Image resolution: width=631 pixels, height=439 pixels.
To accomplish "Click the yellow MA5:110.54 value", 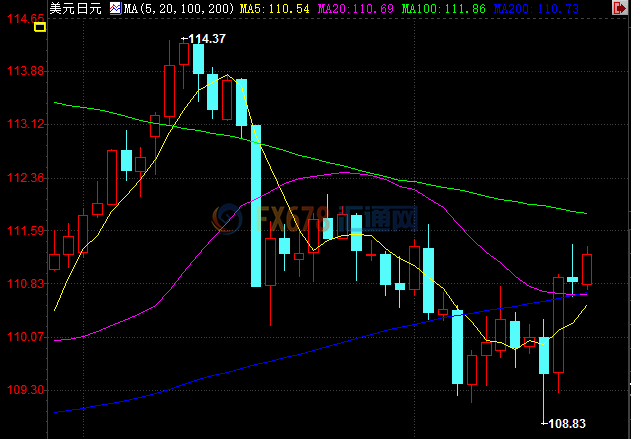I will tap(275, 8).
